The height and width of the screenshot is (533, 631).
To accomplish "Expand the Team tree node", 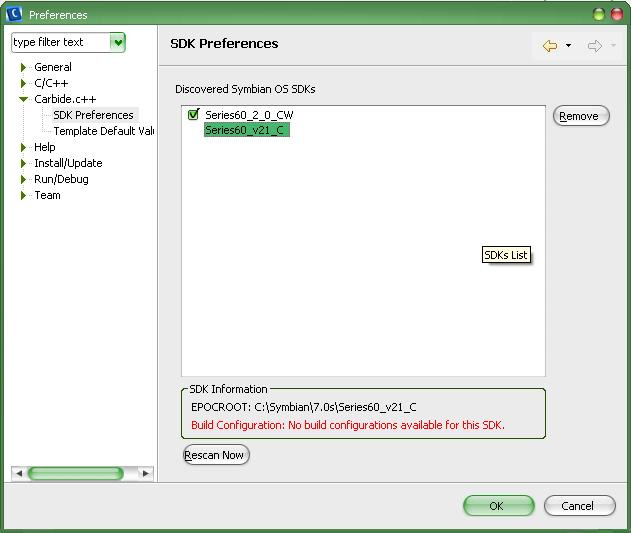I will click(x=23, y=196).
